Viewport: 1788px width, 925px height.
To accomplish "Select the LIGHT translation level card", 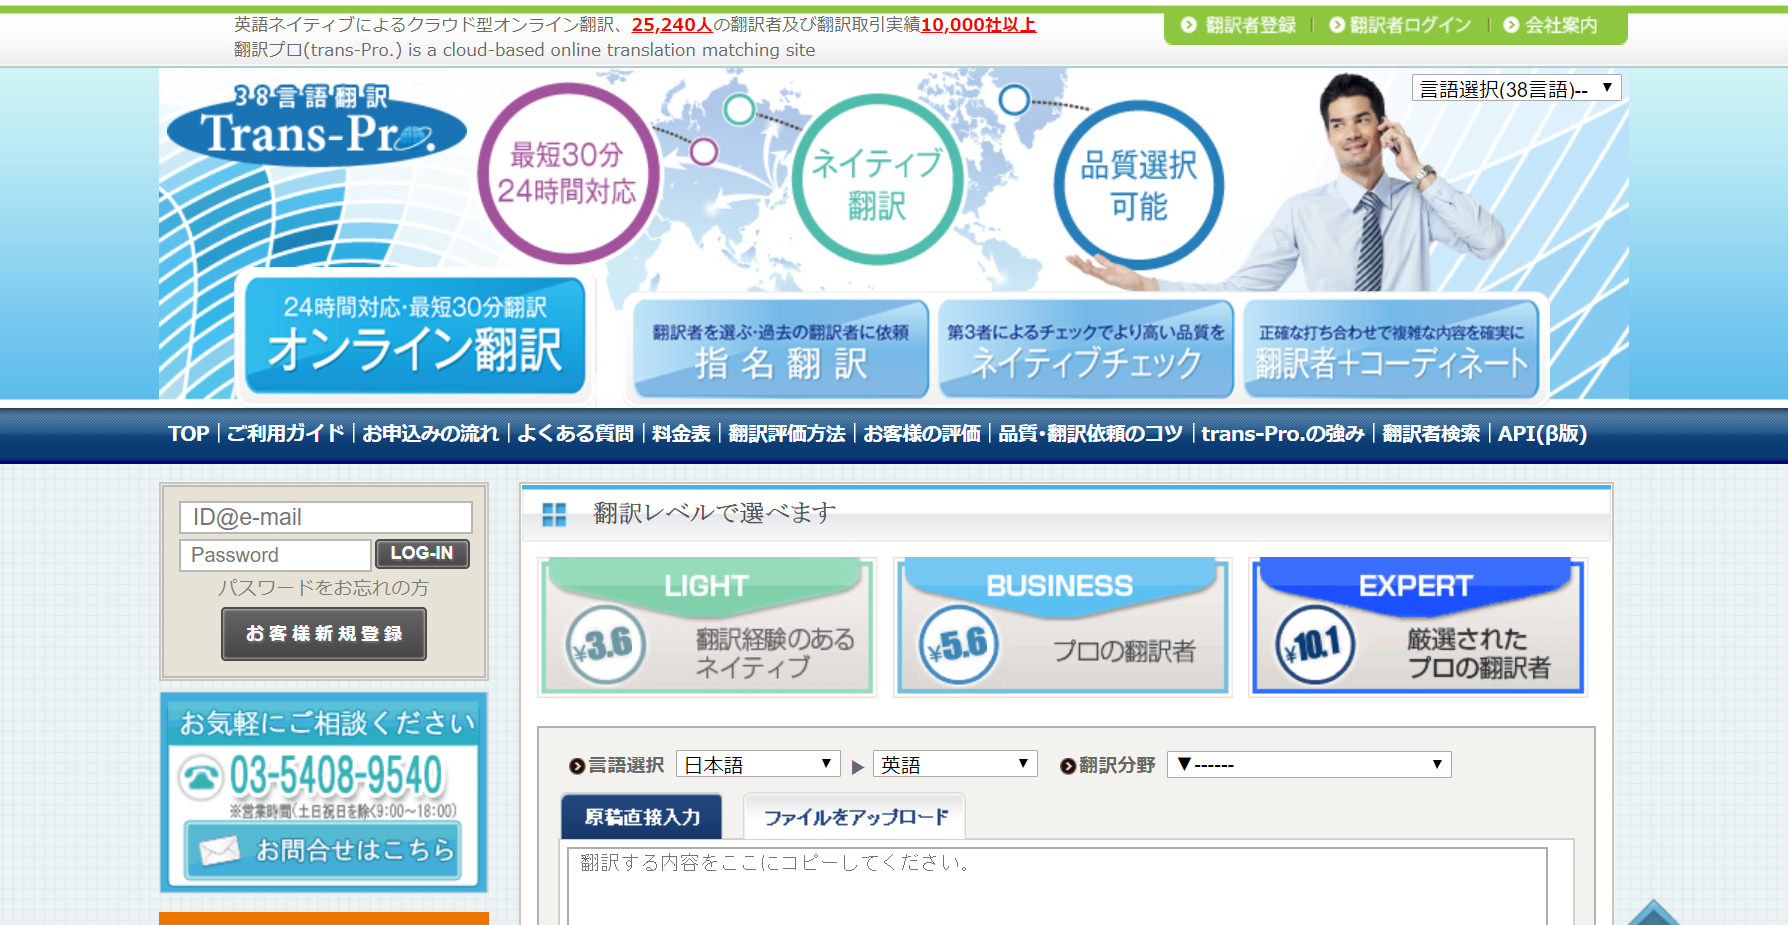I will click(x=707, y=626).
